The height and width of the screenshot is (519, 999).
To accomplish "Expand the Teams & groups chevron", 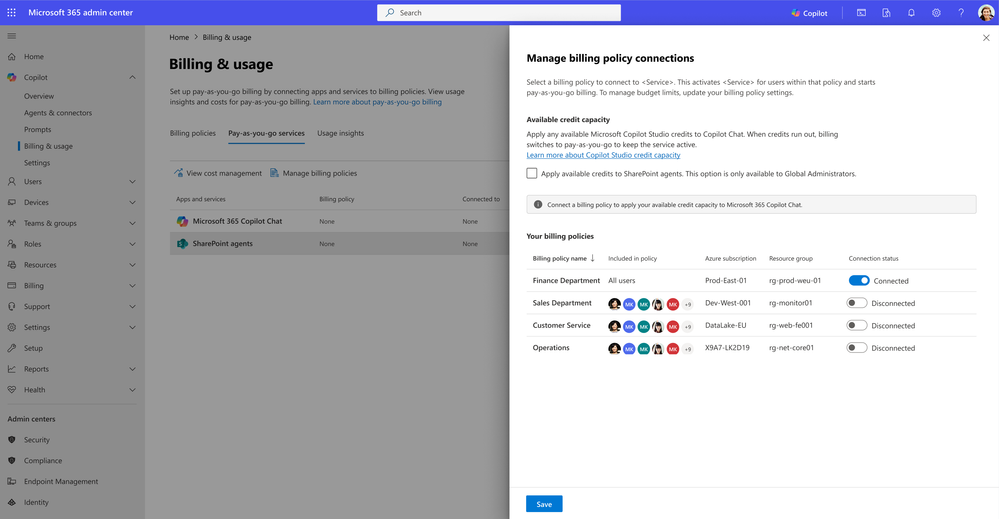I will [133, 224].
